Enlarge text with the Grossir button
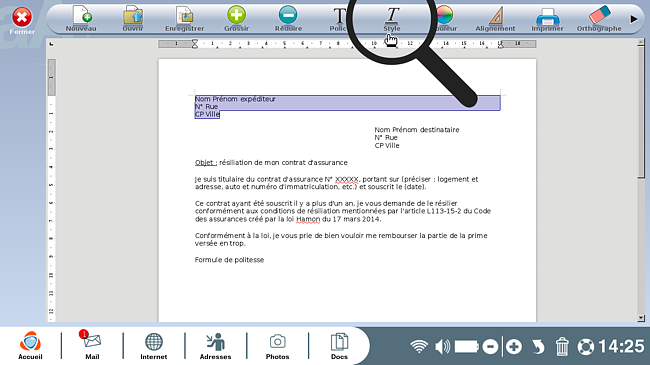The image size is (650, 365). [x=236, y=19]
